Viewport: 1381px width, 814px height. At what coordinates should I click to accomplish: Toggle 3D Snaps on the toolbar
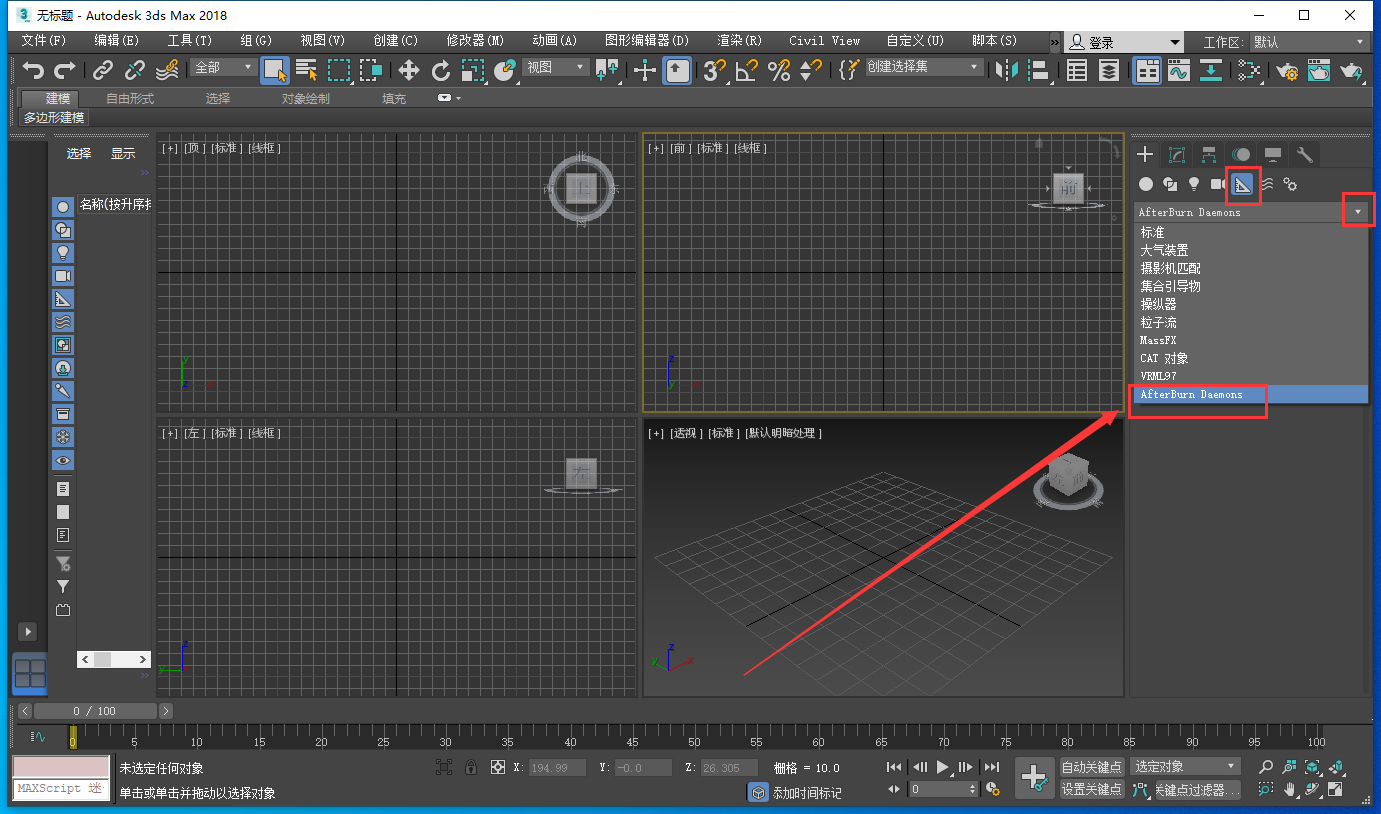tap(714, 70)
